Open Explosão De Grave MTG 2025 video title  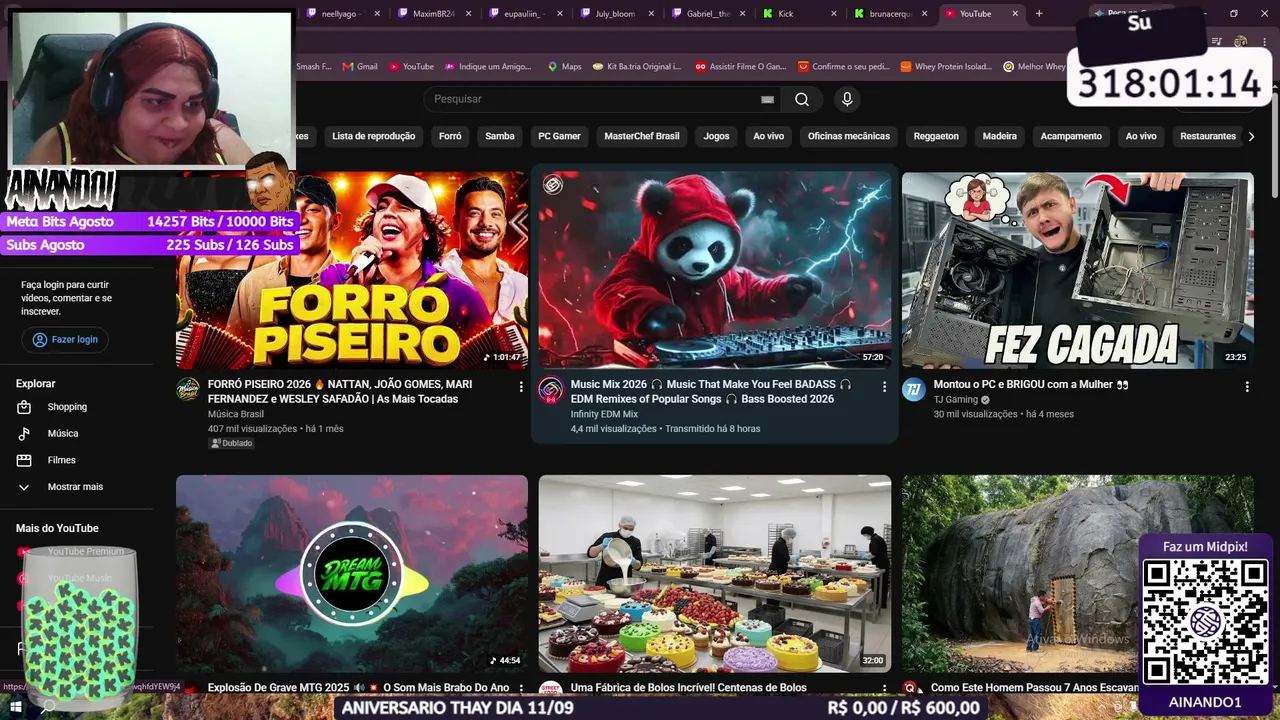[x=359, y=688]
